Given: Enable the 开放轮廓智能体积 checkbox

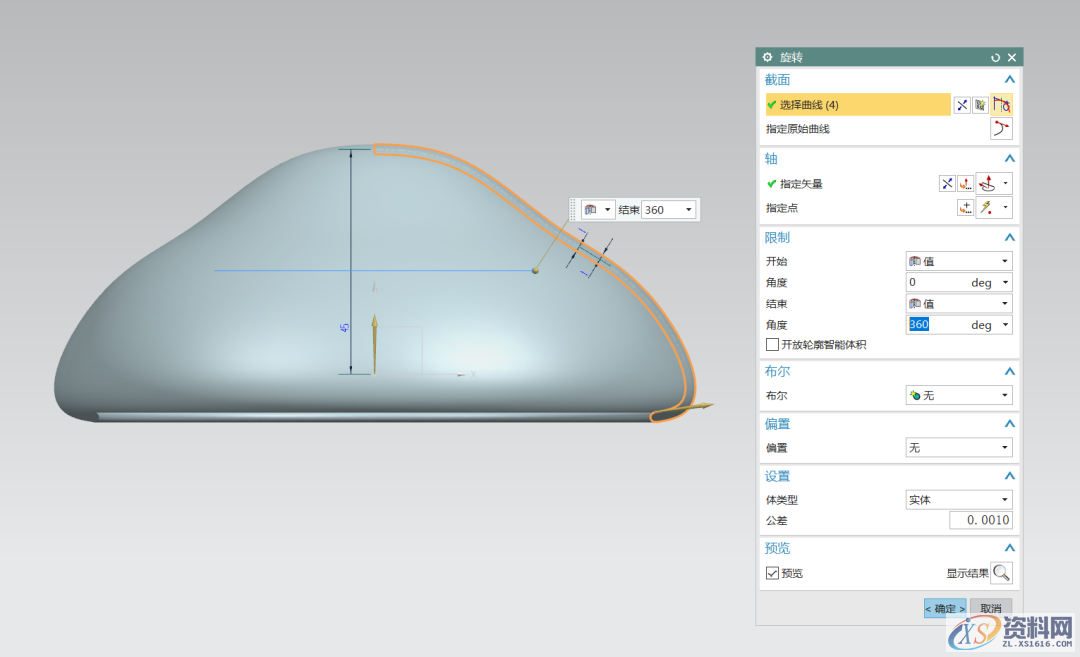Looking at the screenshot, I should [772, 345].
